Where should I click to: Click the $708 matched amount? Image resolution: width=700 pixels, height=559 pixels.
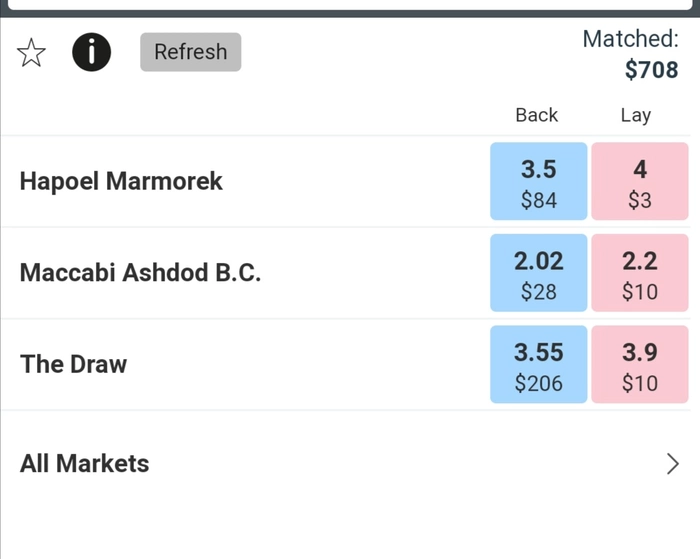pos(651,70)
